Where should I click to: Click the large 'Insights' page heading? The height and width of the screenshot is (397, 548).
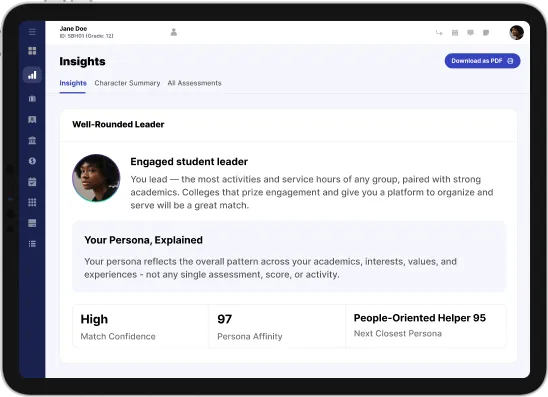coord(82,62)
